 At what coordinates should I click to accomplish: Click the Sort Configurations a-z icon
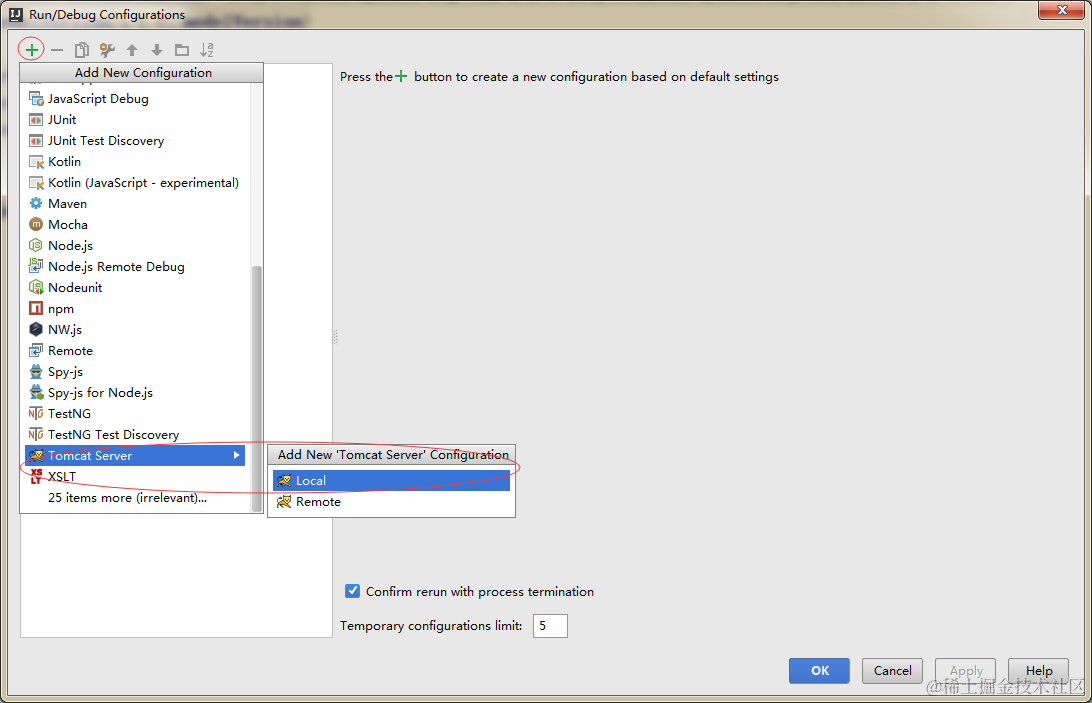tap(207, 49)
